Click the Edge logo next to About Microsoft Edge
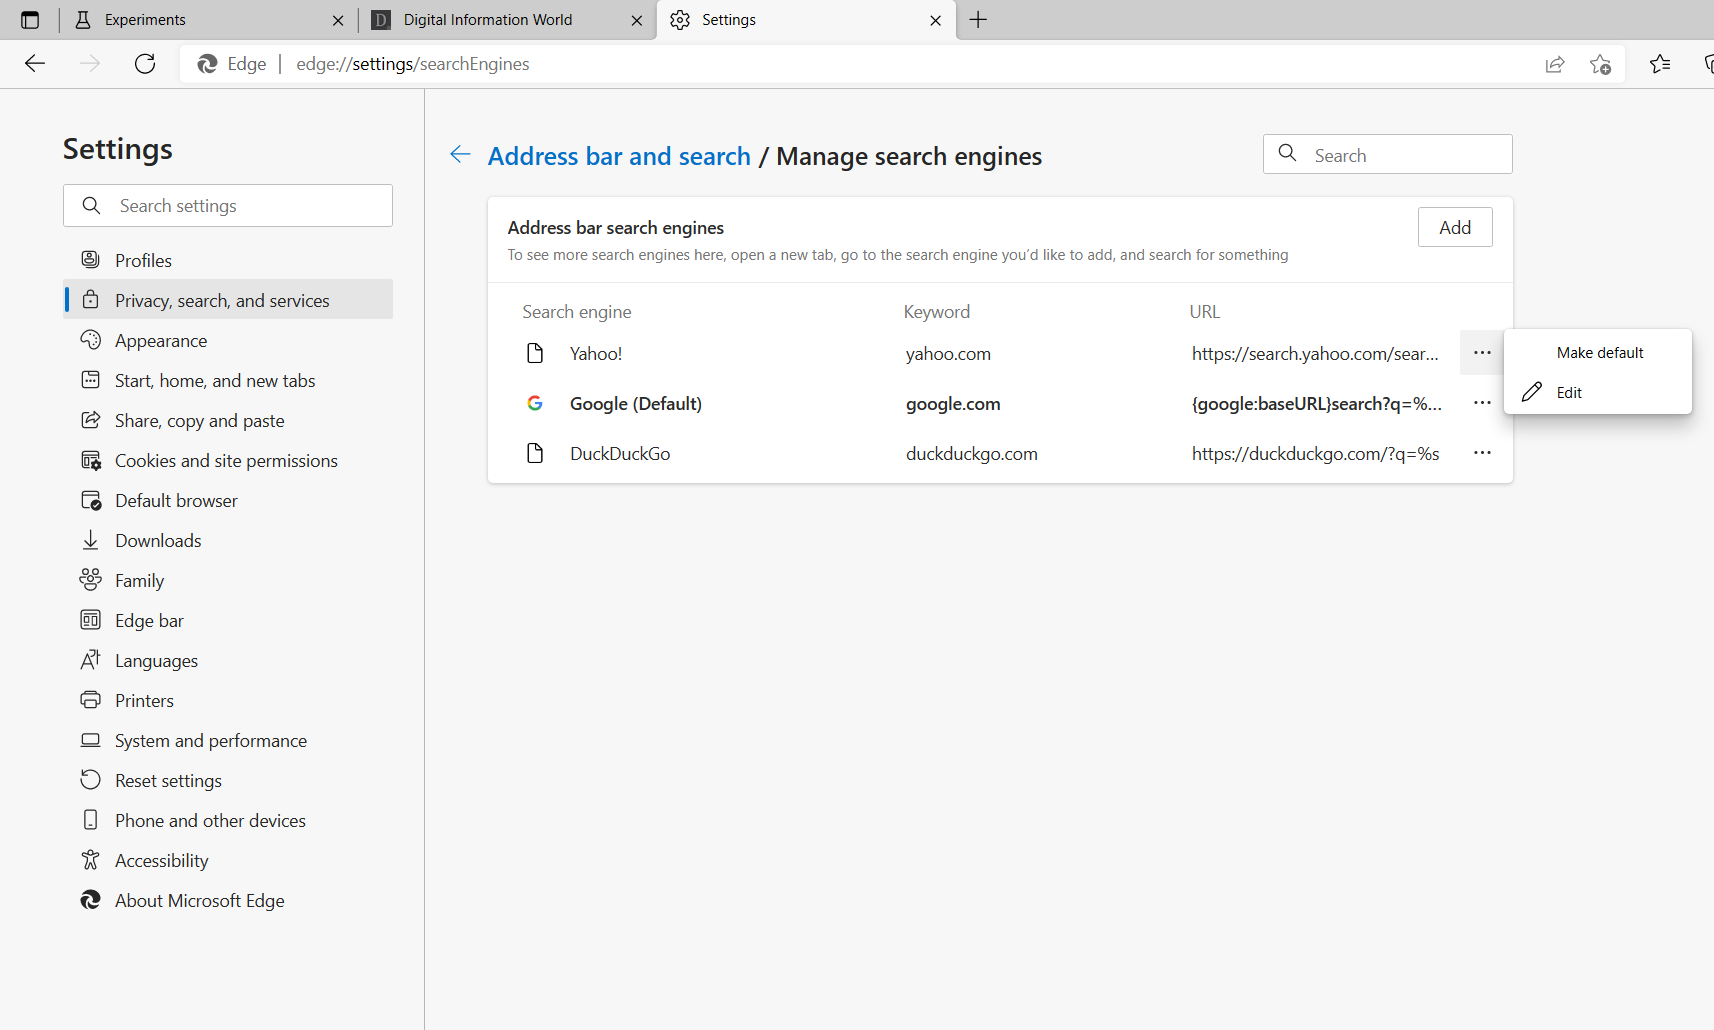The image size is (1714, 1030). pyautogui.click(x=91, y=900)
